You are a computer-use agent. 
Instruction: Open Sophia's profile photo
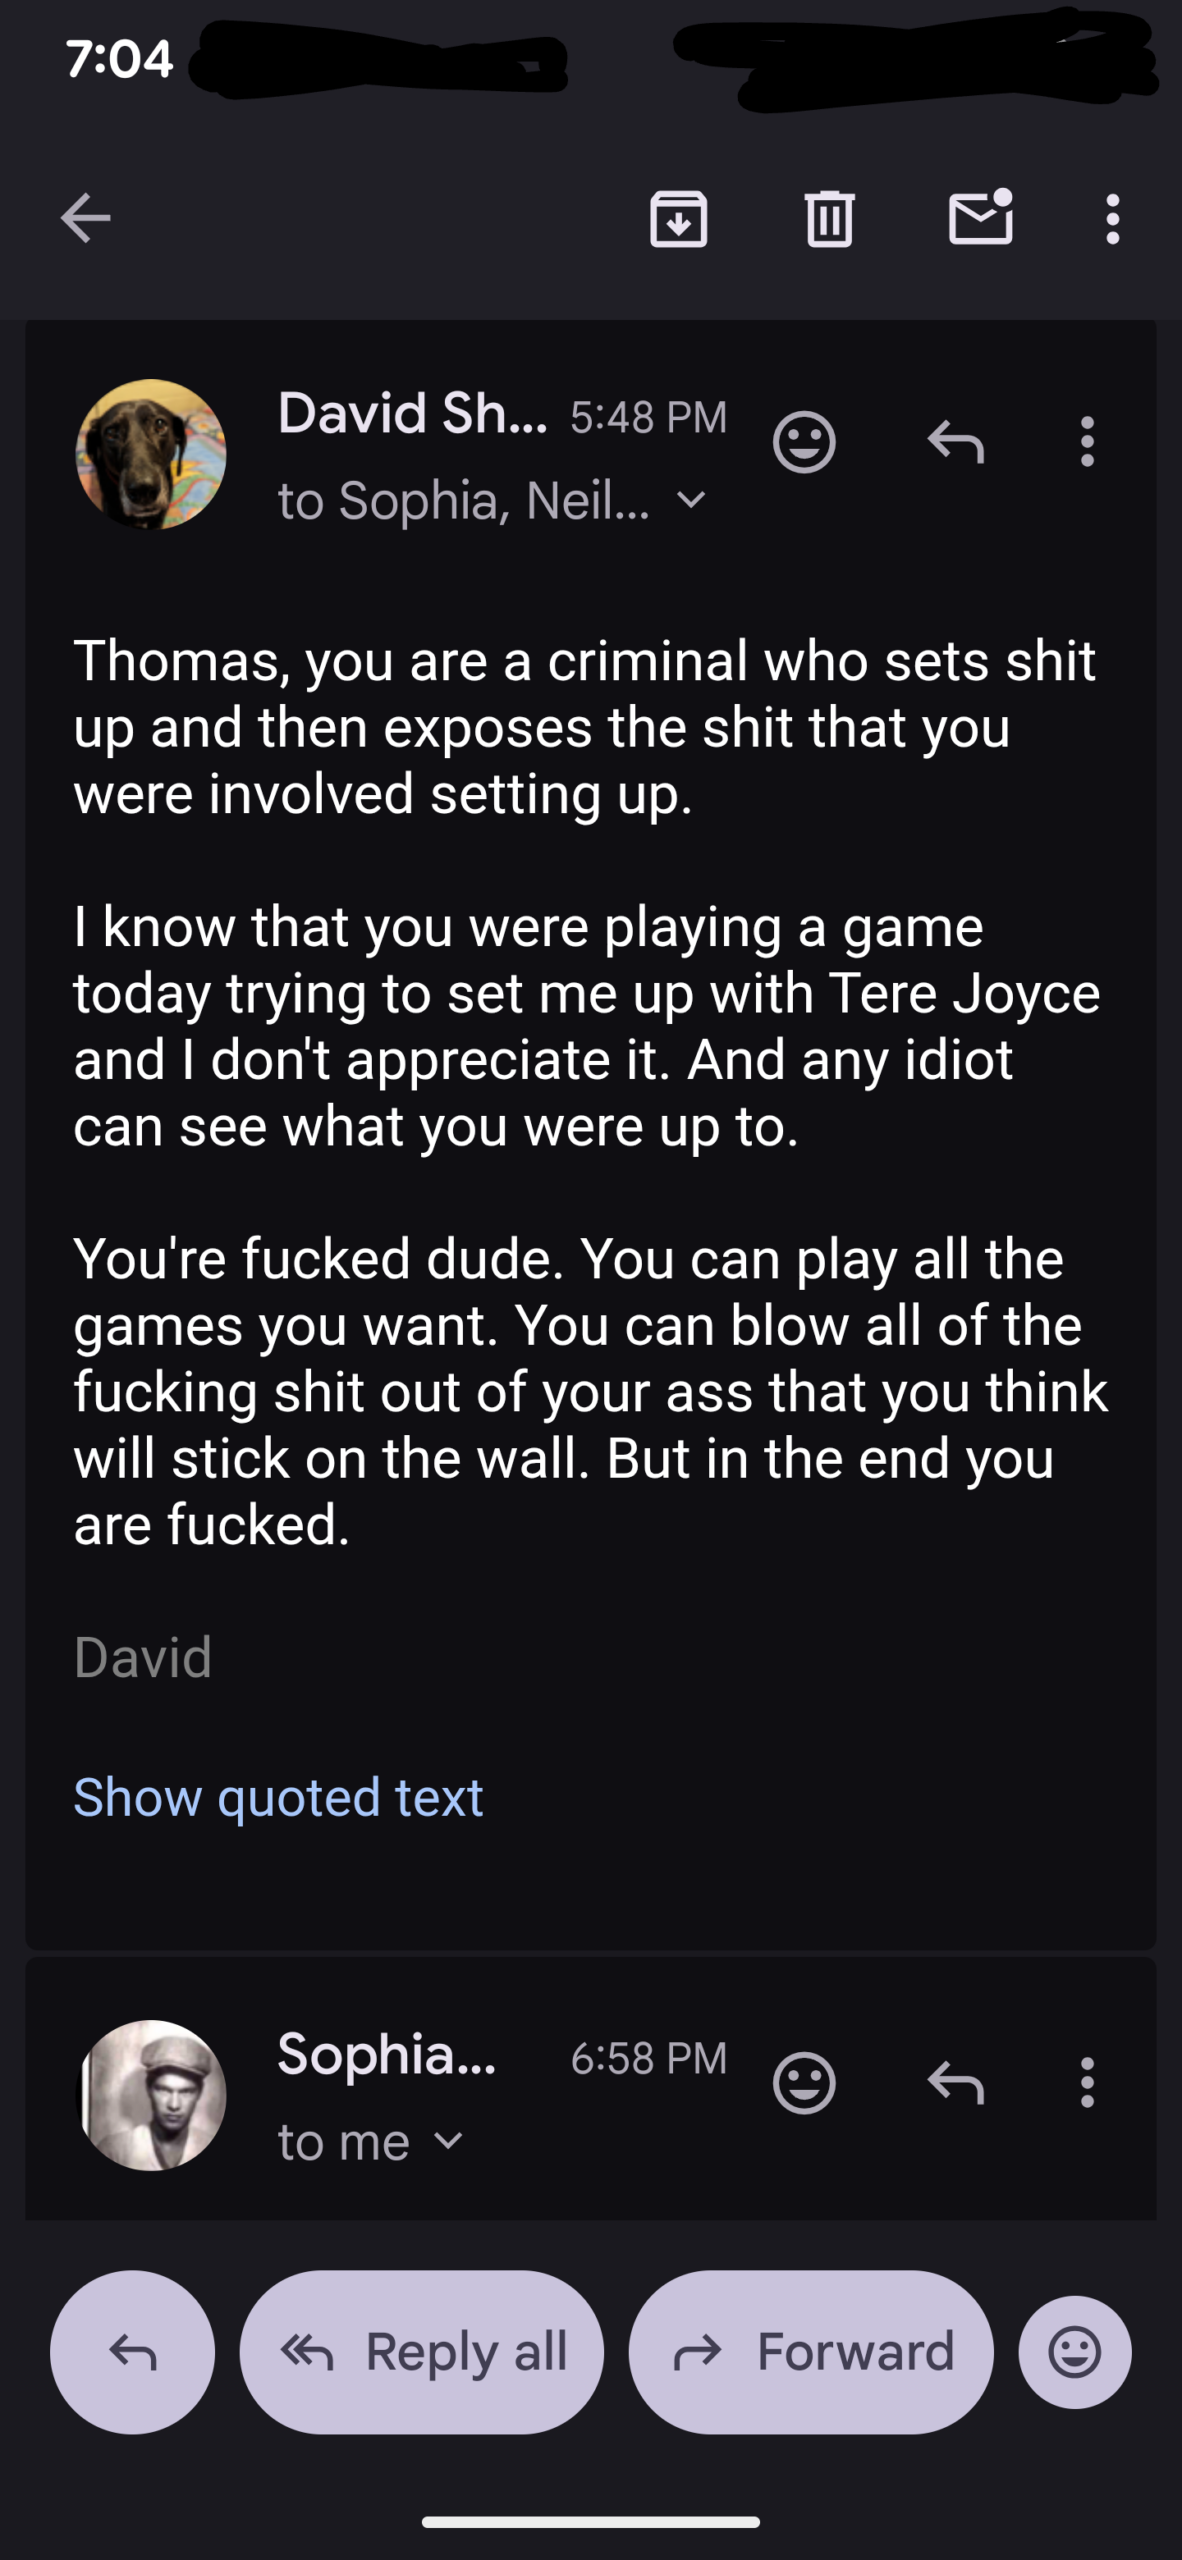[x=151, y=2095]
